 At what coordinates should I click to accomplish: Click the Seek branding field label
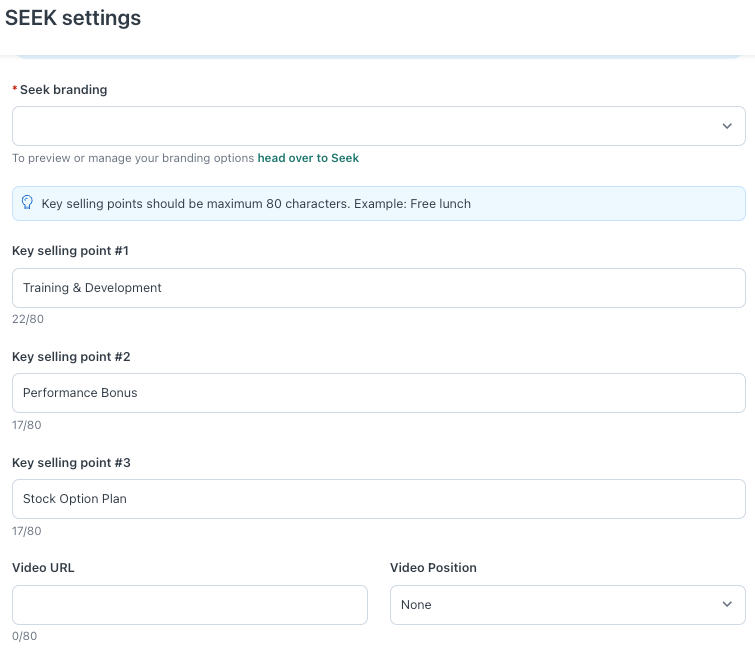click(63, 90)
